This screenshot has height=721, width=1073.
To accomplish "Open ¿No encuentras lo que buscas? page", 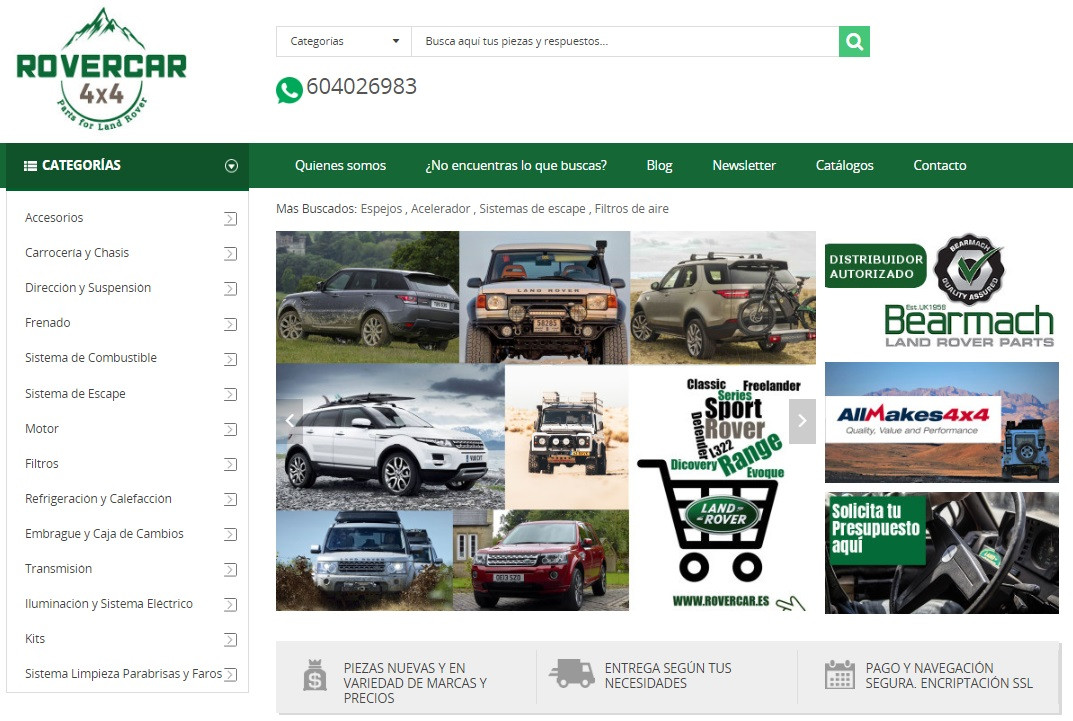I will tap(516, 166).
